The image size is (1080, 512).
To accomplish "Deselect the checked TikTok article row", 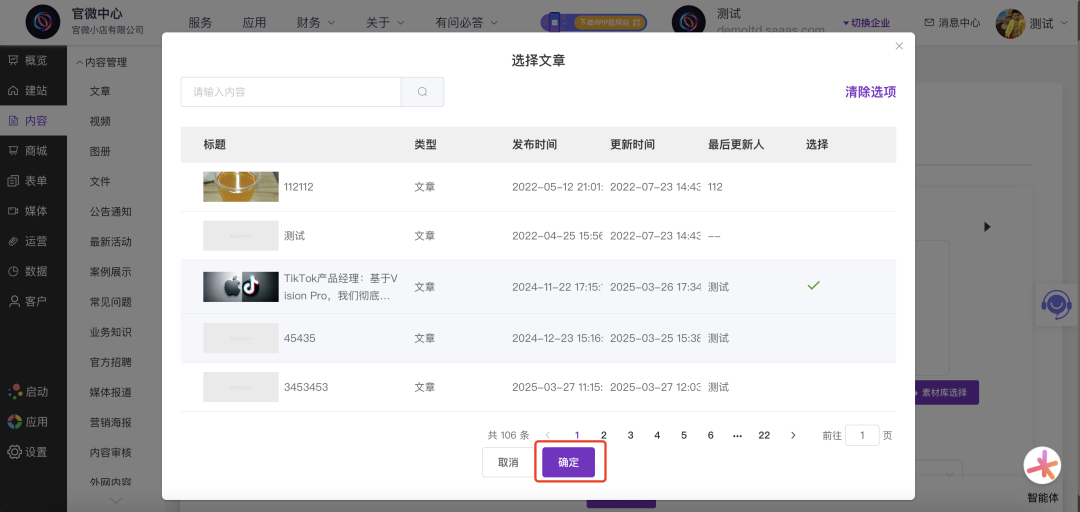I will click(x=813, y=286).
